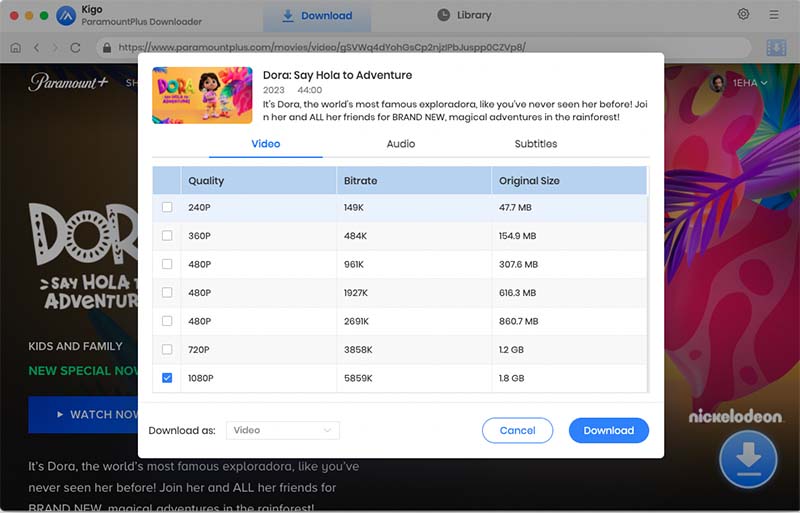
Task: Click the Bitrate column header
Action: [414, 181]
